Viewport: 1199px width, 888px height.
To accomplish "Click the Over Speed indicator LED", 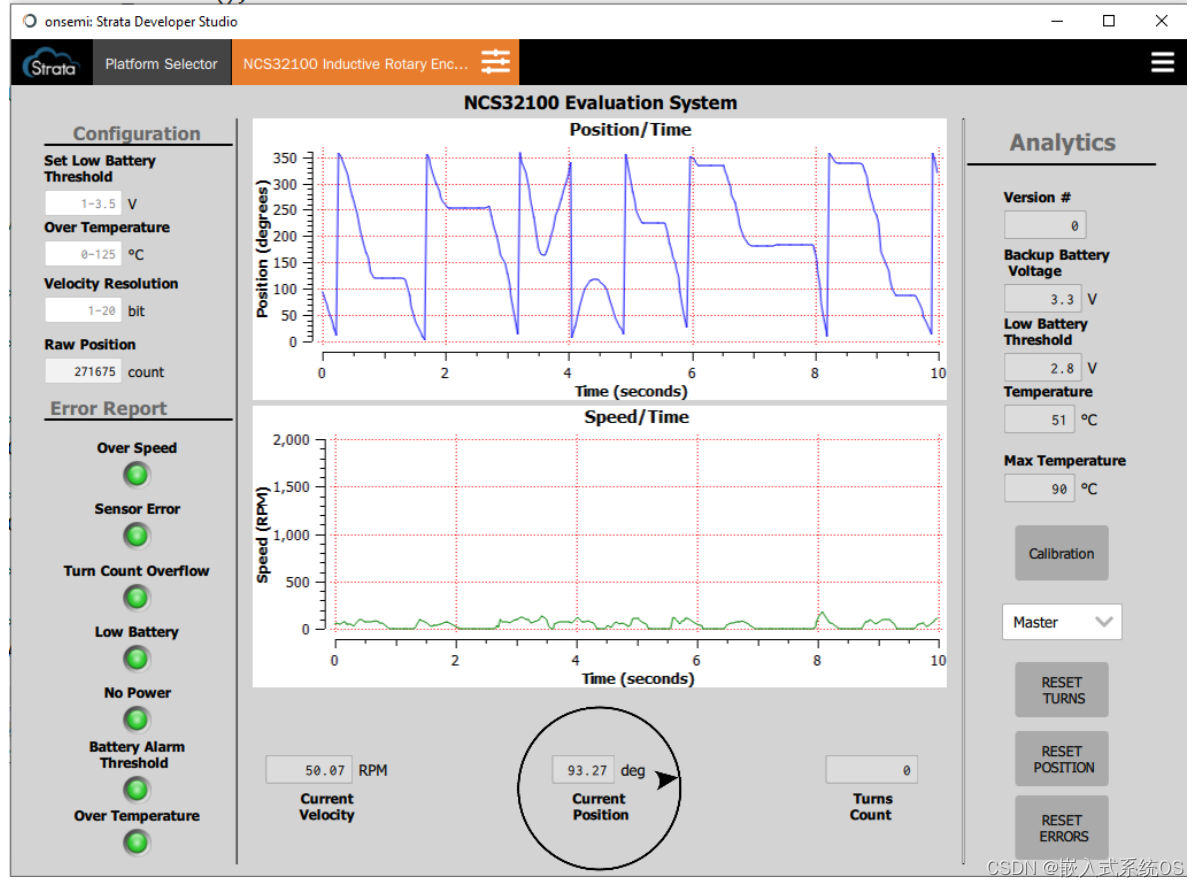I will click(x=136, y=474).
